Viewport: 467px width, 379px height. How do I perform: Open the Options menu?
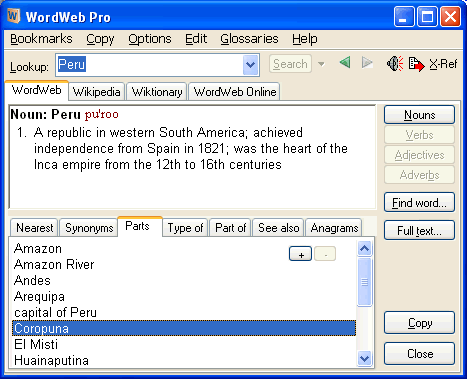point(150,39)
